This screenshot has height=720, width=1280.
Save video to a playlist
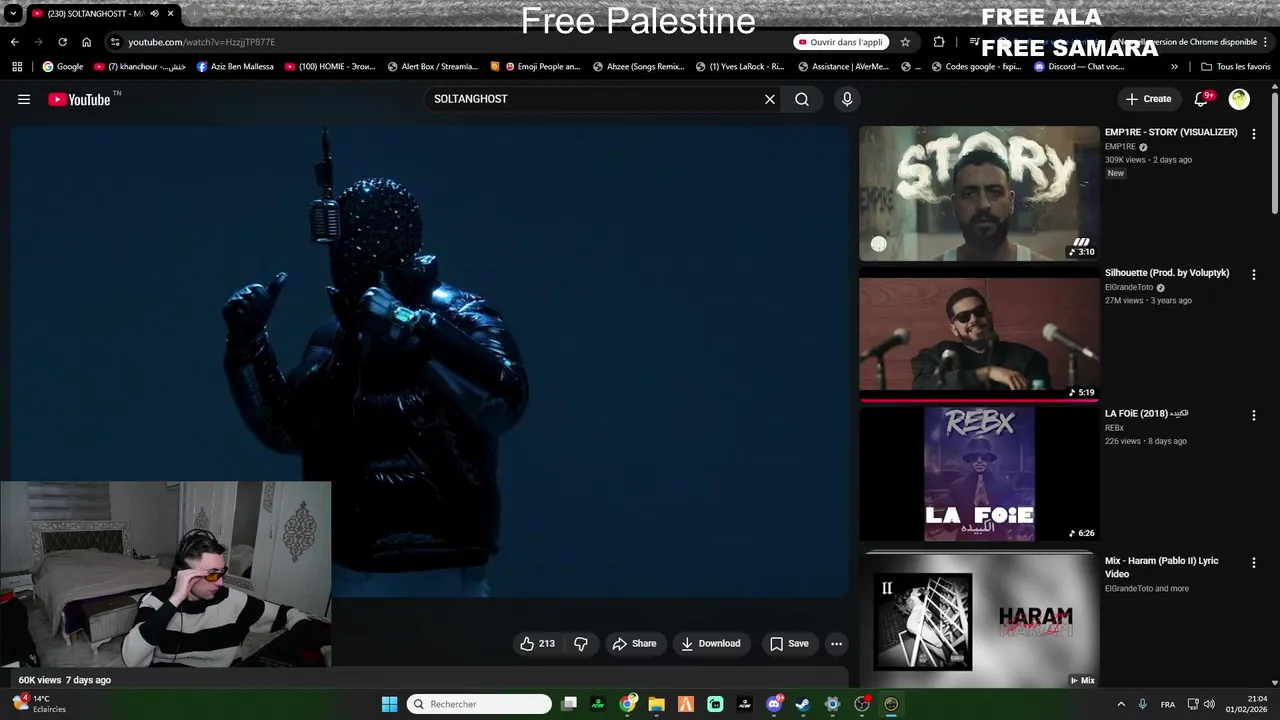pos(788,644)
